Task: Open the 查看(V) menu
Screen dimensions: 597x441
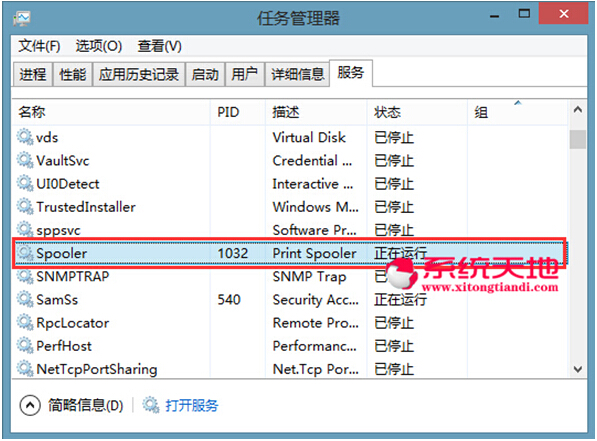Action: [160, 46]
